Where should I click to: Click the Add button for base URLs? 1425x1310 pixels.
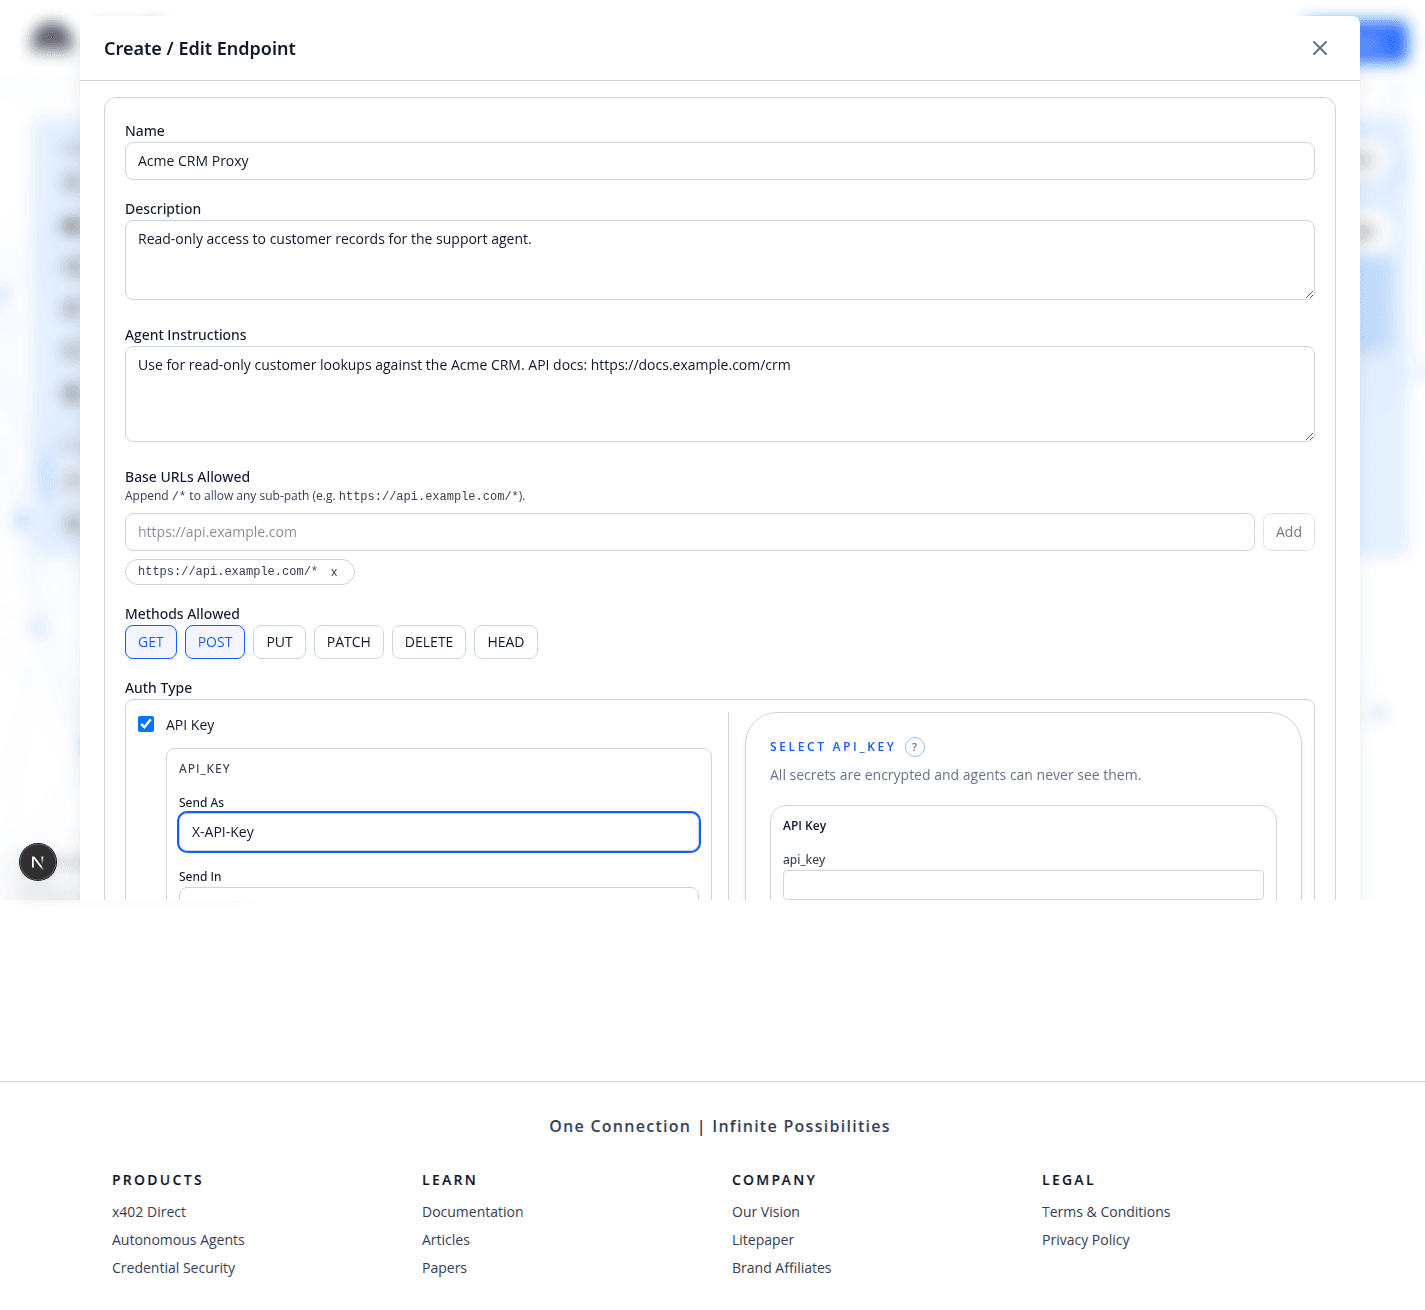[x=1288, y=532]
